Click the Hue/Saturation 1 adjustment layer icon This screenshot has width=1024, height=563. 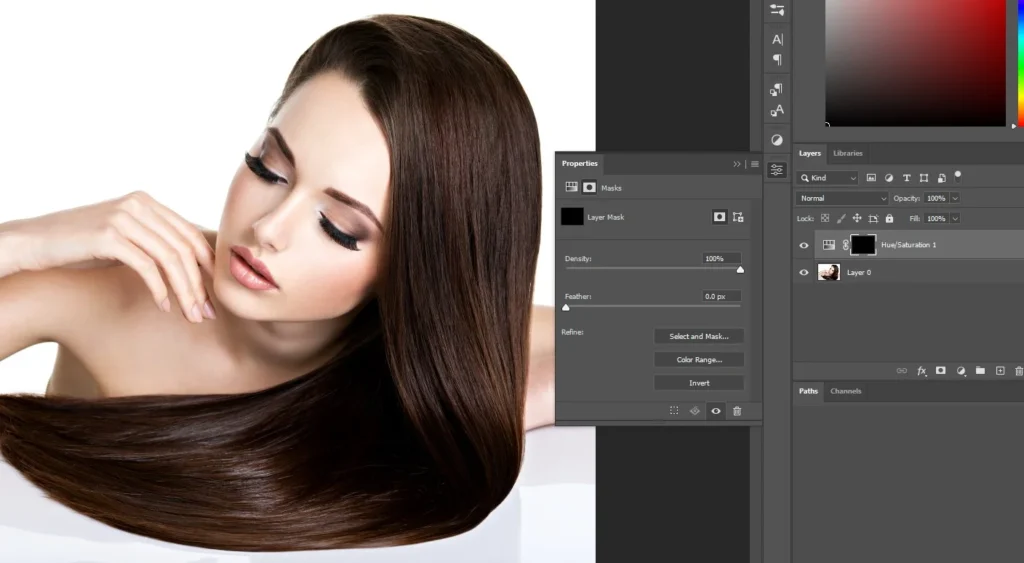click(x=828, y=245)
